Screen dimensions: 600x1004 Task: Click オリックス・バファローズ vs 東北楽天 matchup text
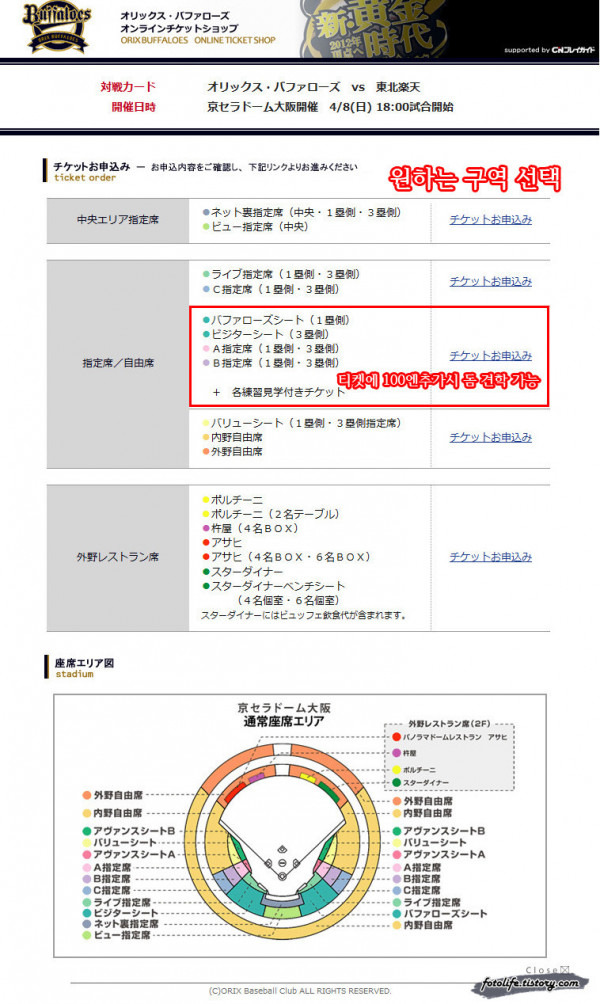click(314, 87)
